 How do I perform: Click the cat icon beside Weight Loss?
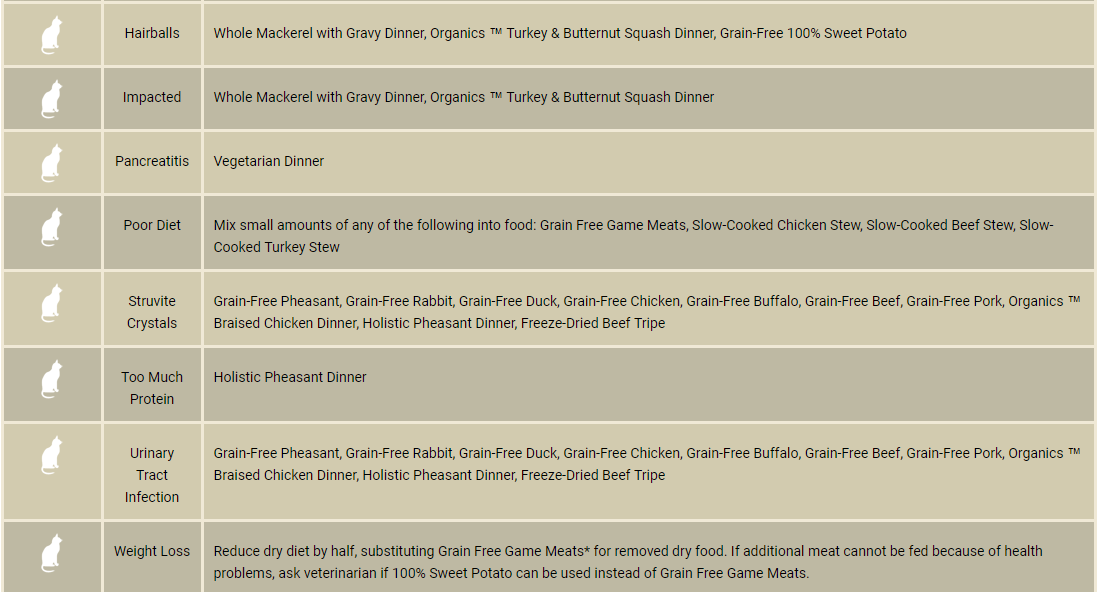(x=52, y=553)
